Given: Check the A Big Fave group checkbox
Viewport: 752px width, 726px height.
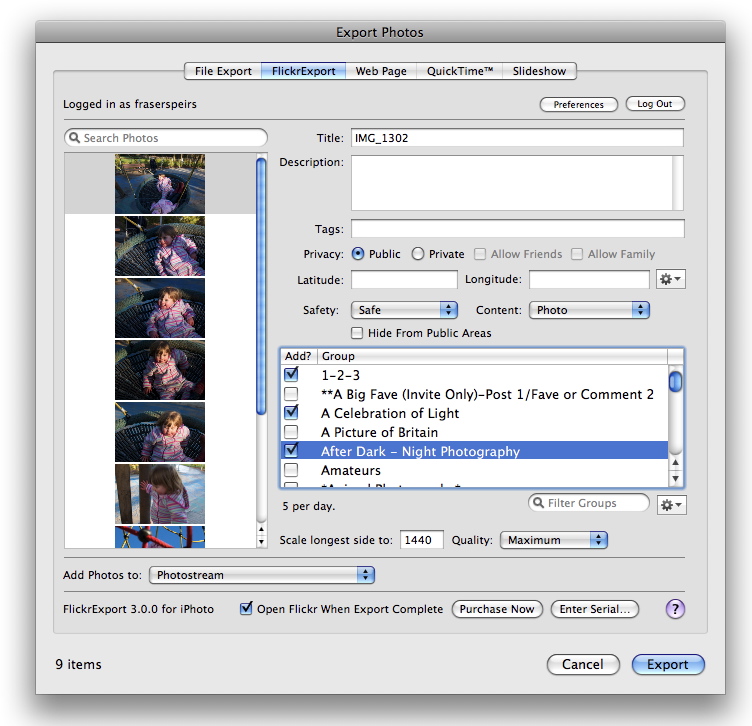Looking at the screenshot, I should (291, 394).
